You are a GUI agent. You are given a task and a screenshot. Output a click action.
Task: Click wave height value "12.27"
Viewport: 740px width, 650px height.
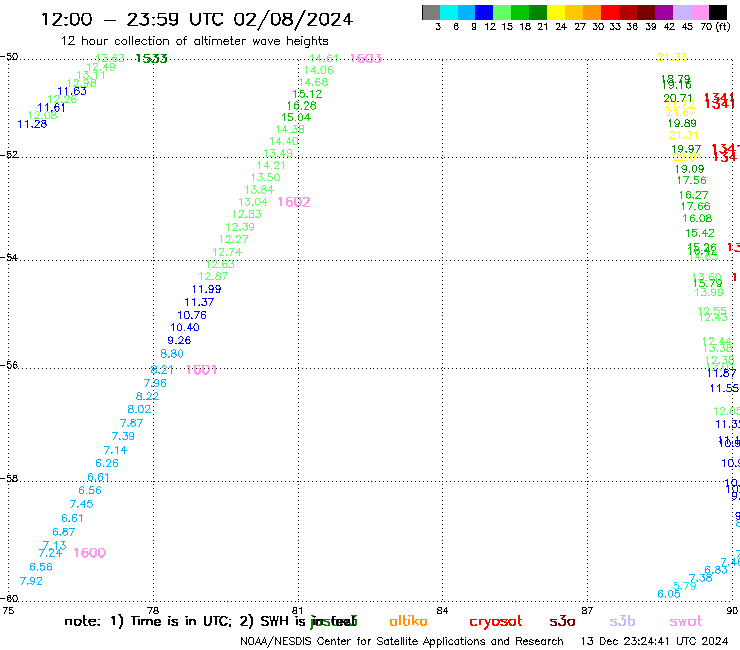point(234,239)
